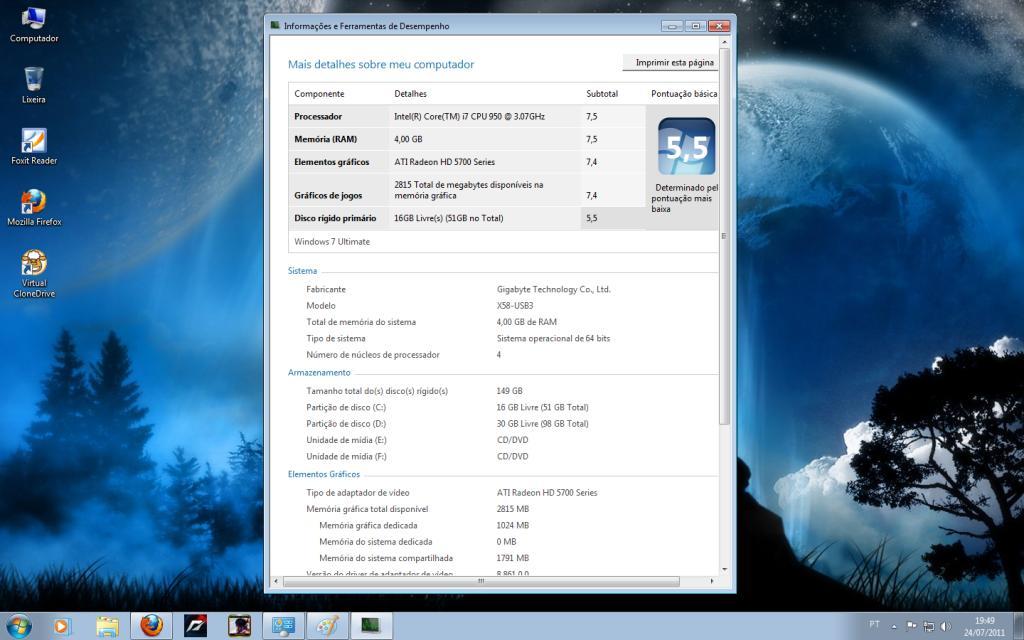The height and width of the screenshot is (640, 1024).
Task: Click the Windows 7 Ultimate text
Action: click(332, 242)
